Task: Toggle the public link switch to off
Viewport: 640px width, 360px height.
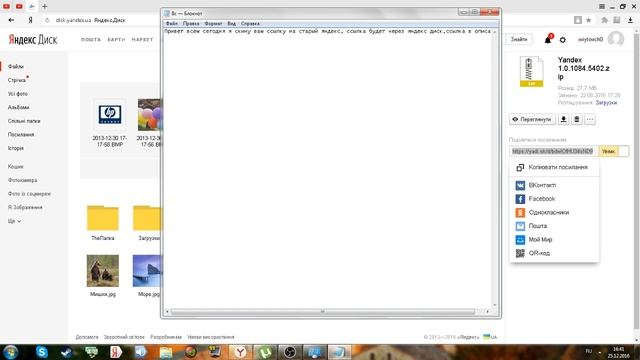Action: (614, 151)
